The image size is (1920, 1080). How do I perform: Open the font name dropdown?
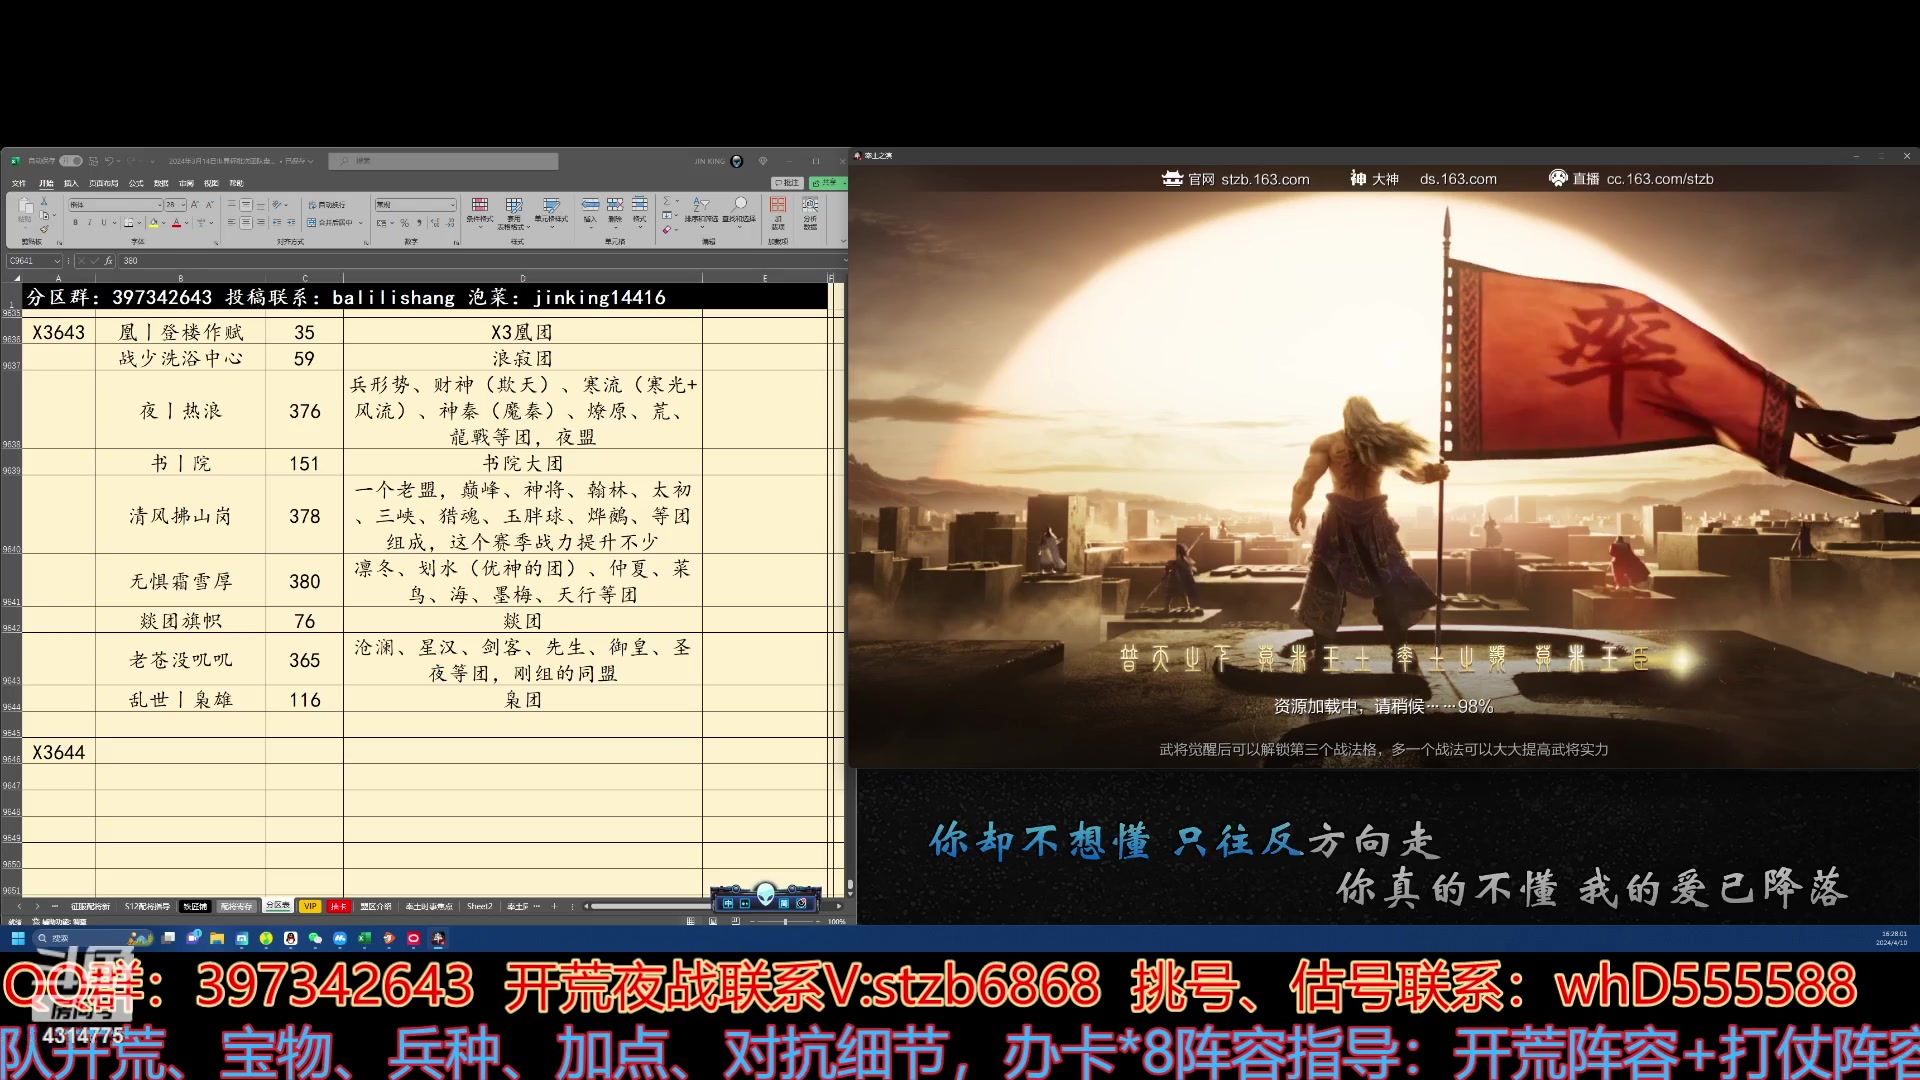(x=159, y=205)
